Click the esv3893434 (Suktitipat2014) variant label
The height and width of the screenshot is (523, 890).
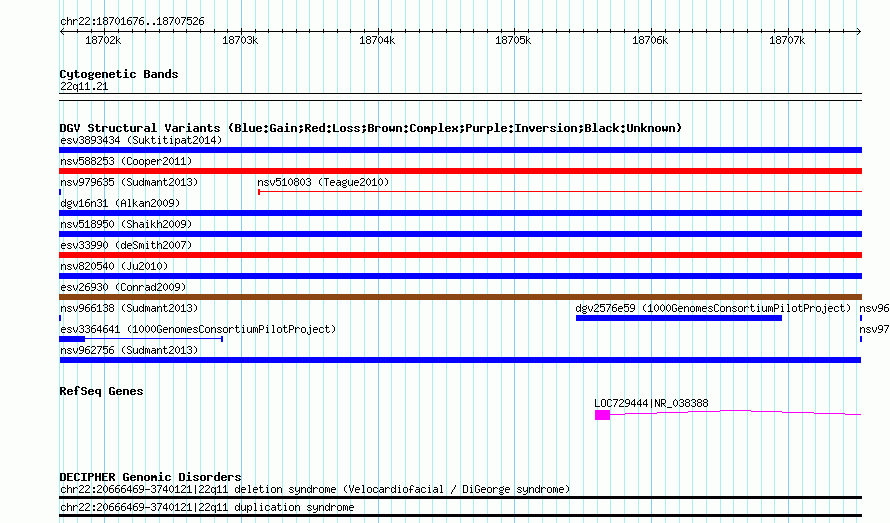[141, 140]
